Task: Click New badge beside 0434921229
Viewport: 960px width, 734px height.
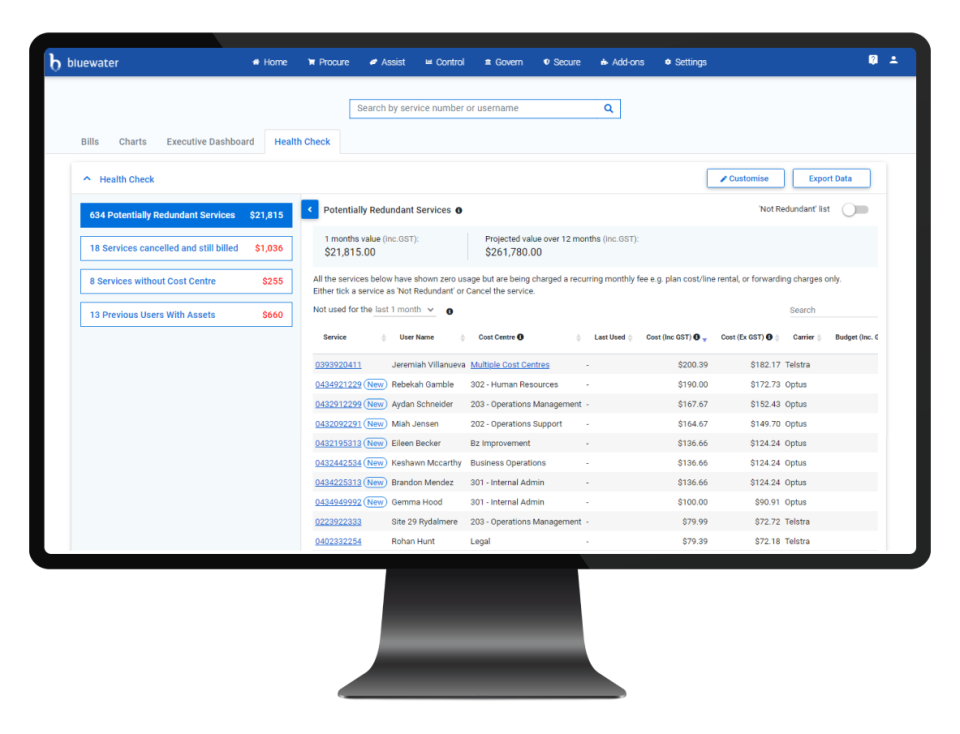Action: coord(375,384)
